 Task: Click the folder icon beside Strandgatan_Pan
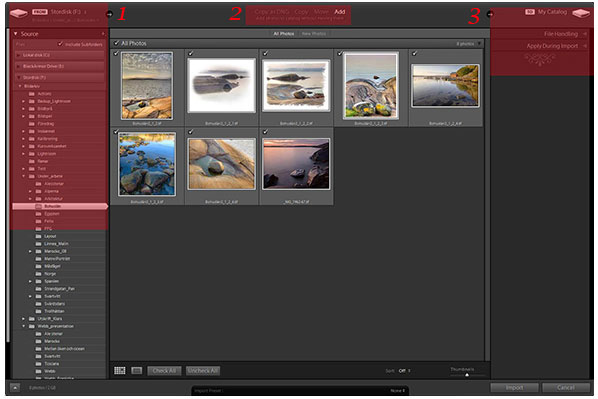[39, 289]
